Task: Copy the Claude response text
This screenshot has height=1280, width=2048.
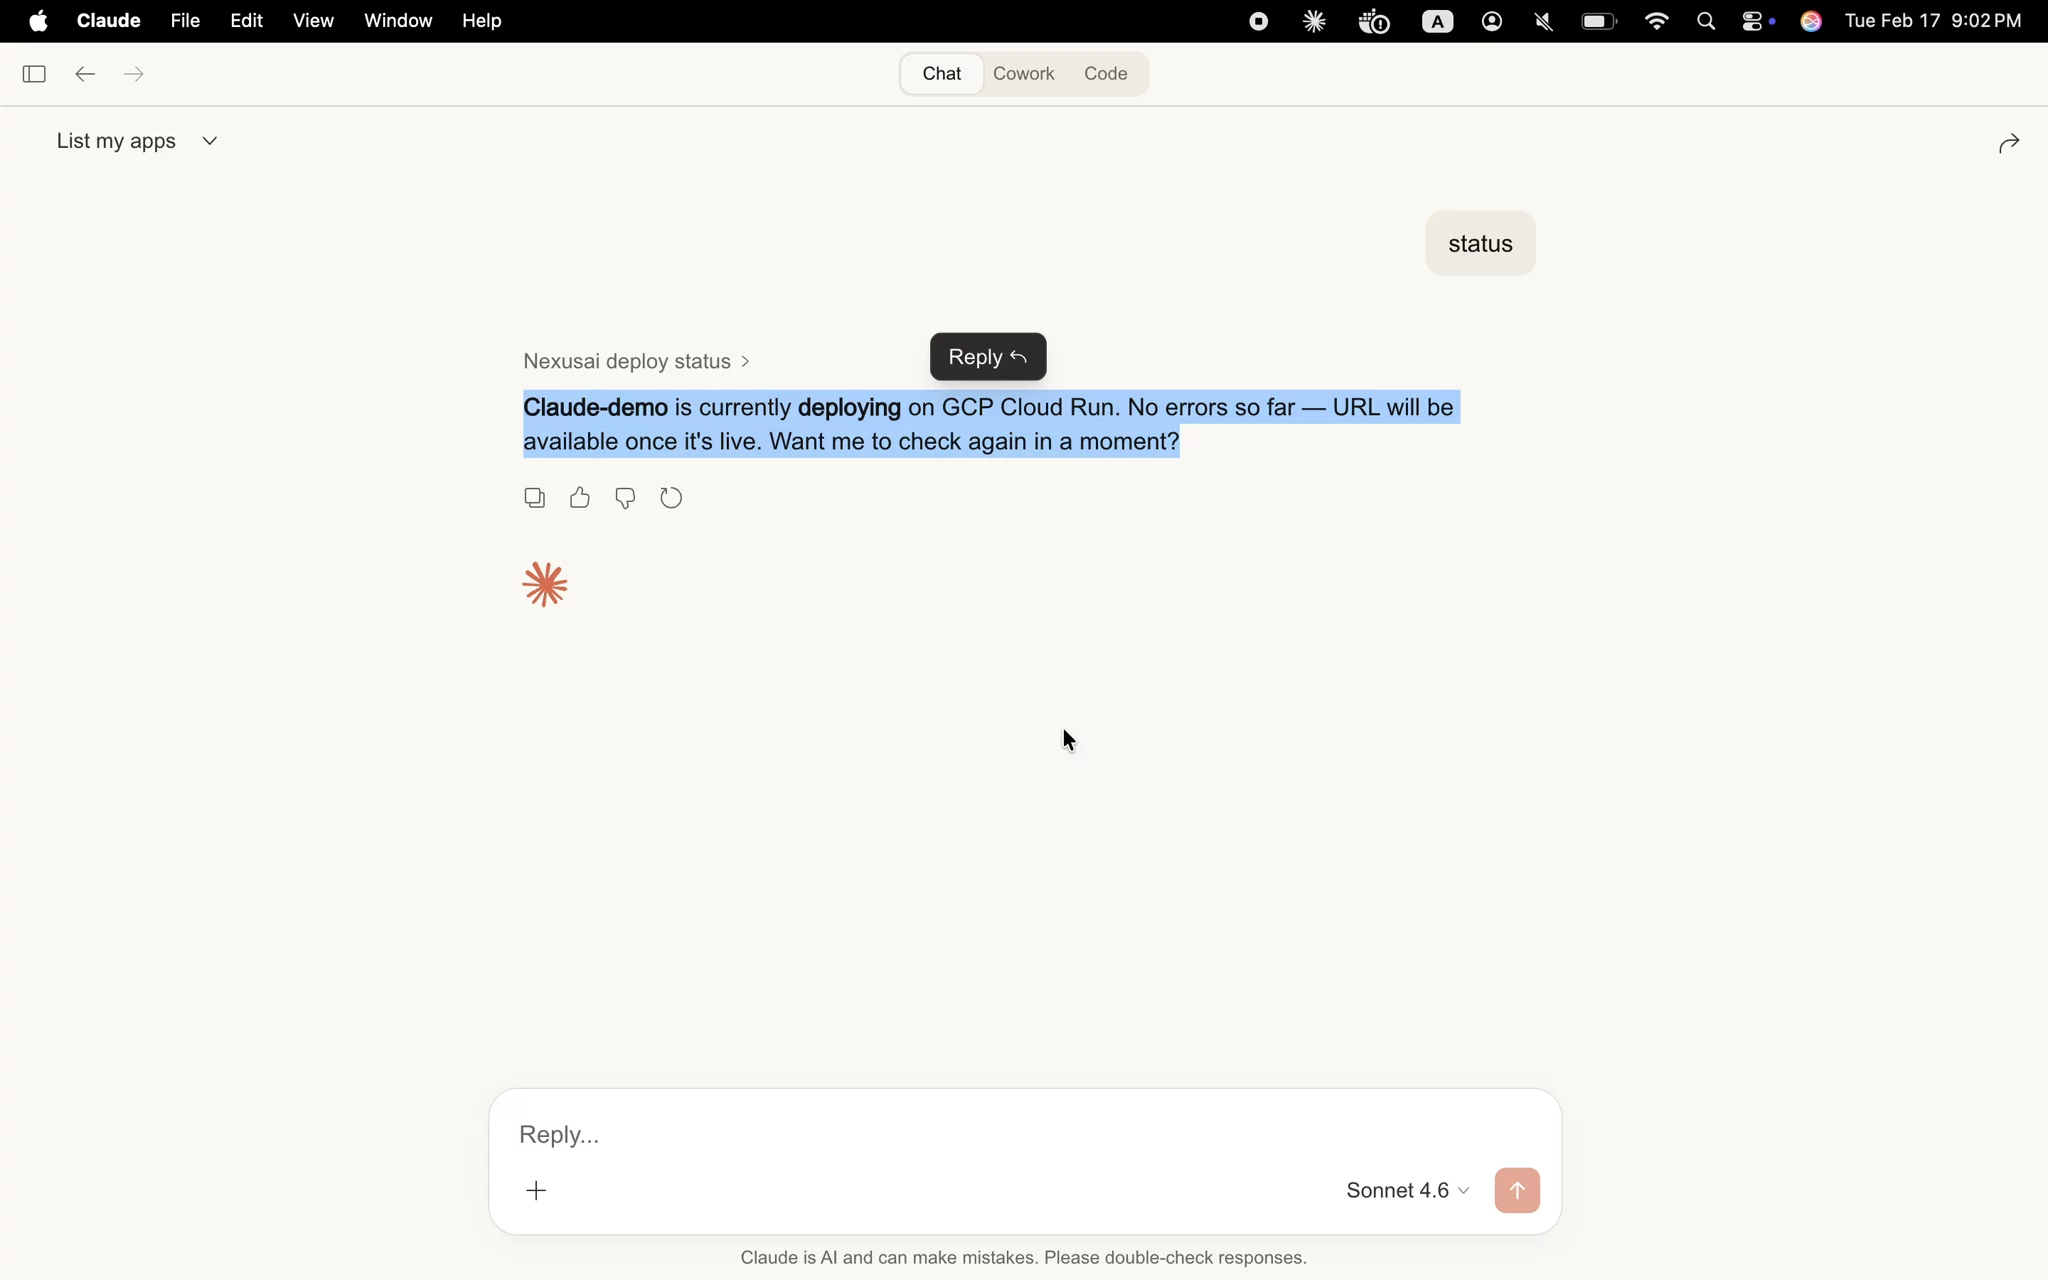Action: (534, 498)
